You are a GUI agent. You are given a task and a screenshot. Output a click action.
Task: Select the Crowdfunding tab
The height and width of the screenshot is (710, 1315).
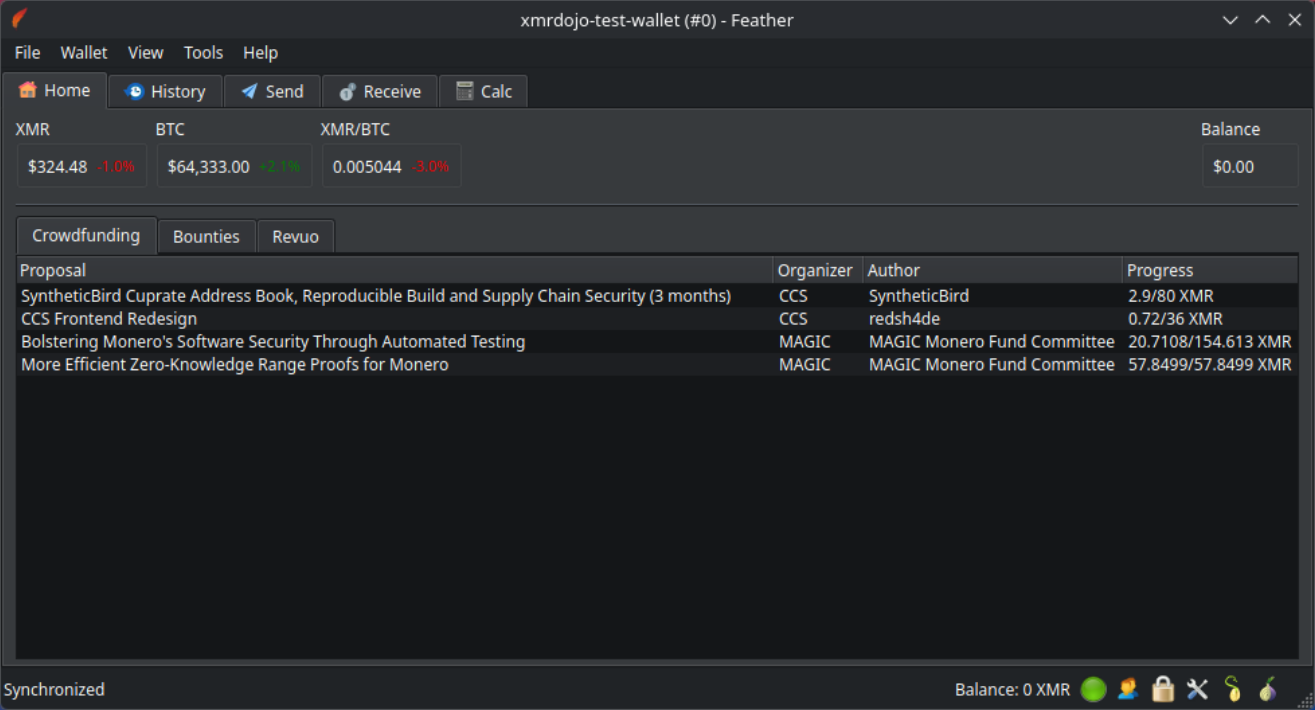point(86,236)
